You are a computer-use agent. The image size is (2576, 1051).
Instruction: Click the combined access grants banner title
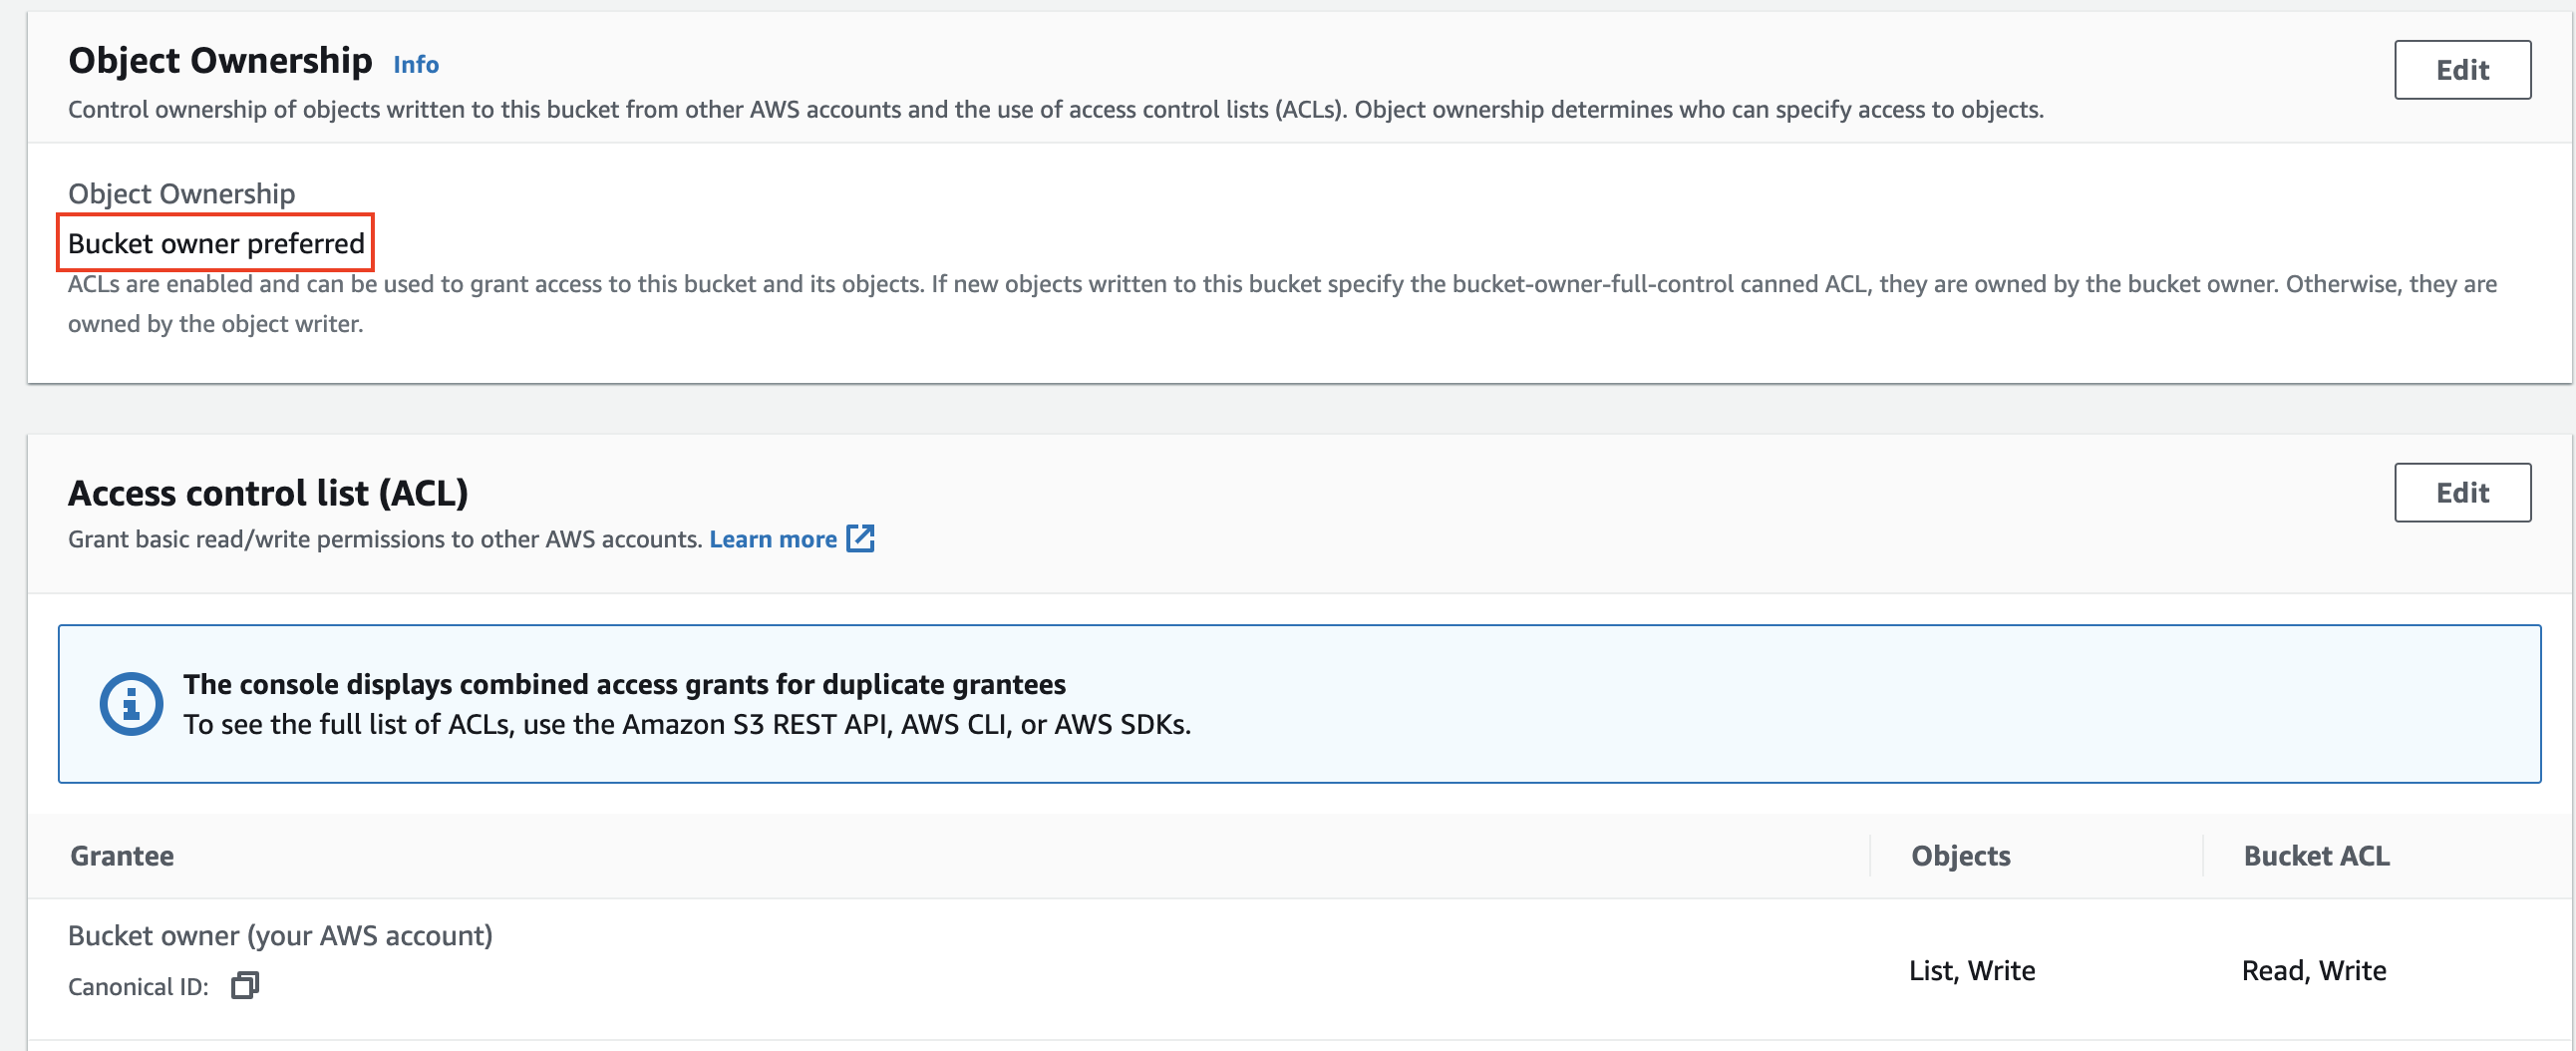(624, 684)
